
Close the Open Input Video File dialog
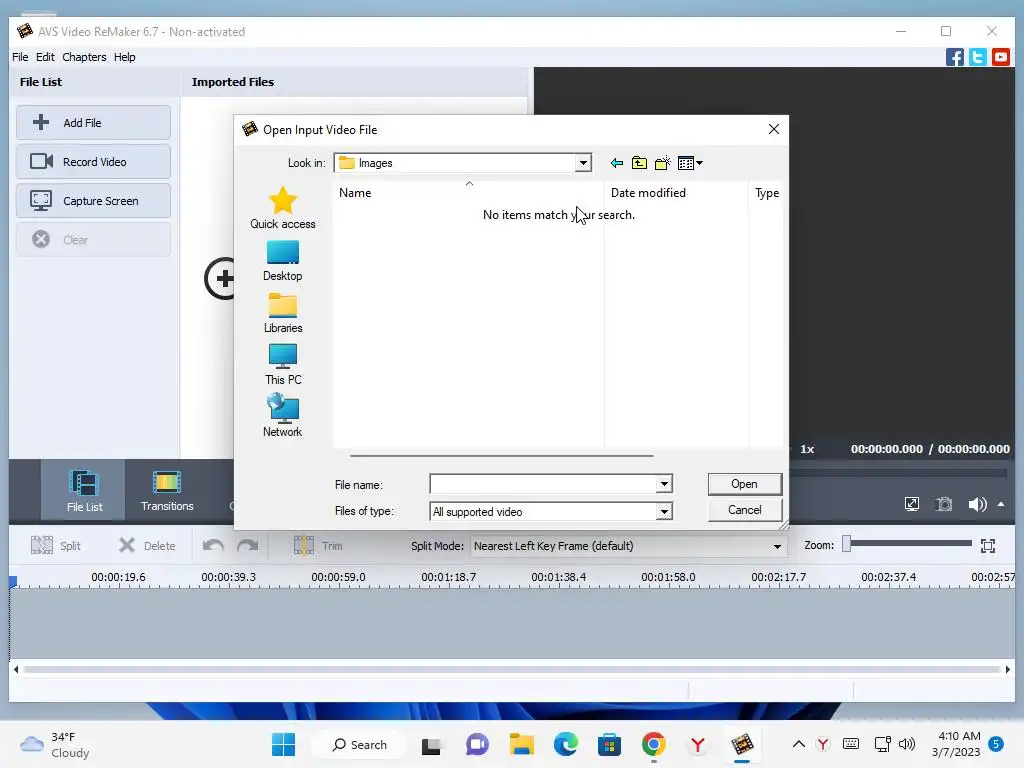pos(774,129)
